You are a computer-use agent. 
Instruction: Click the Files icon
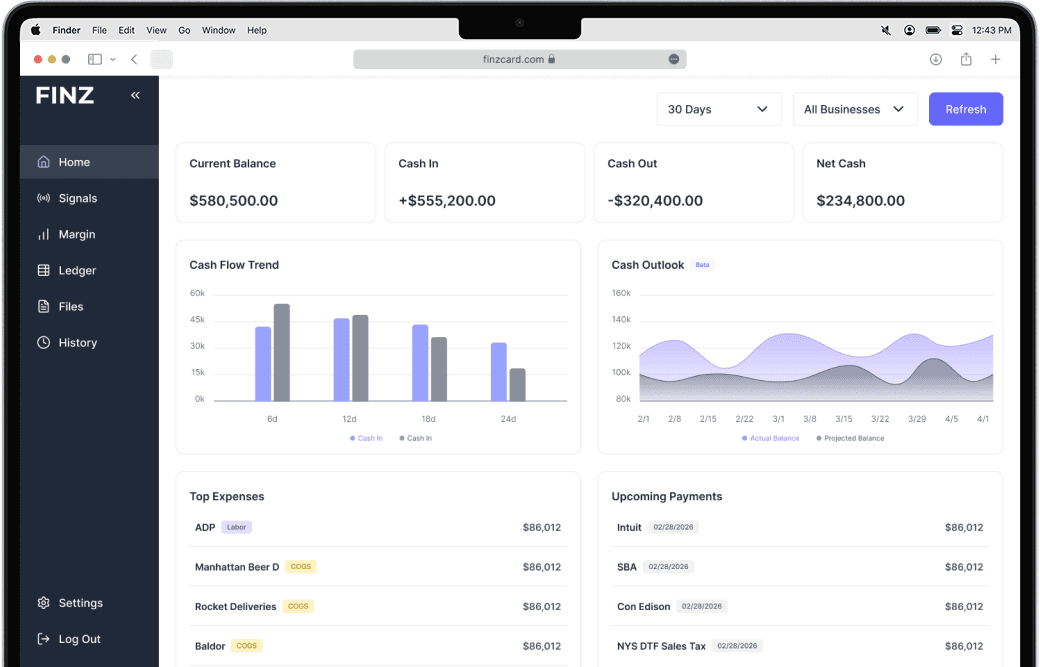(x=44, y=306)
